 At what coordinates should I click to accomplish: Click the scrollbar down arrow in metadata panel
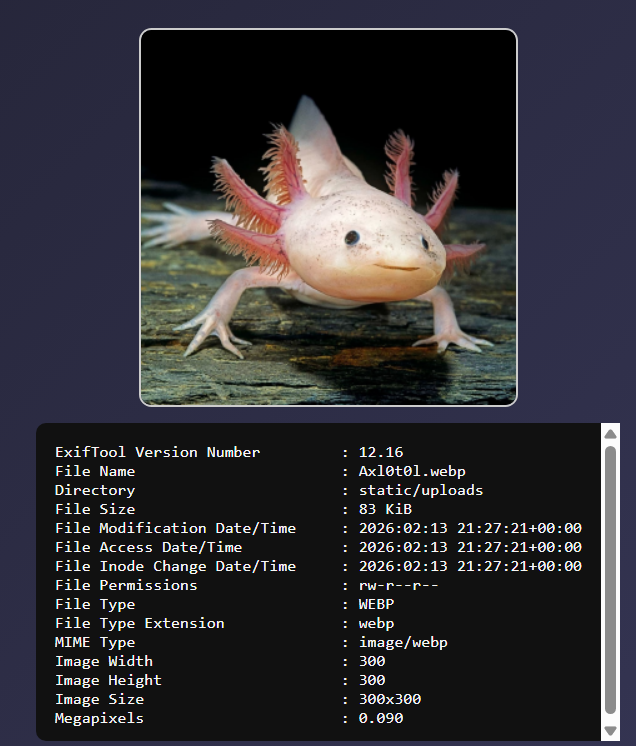point(610,732)
